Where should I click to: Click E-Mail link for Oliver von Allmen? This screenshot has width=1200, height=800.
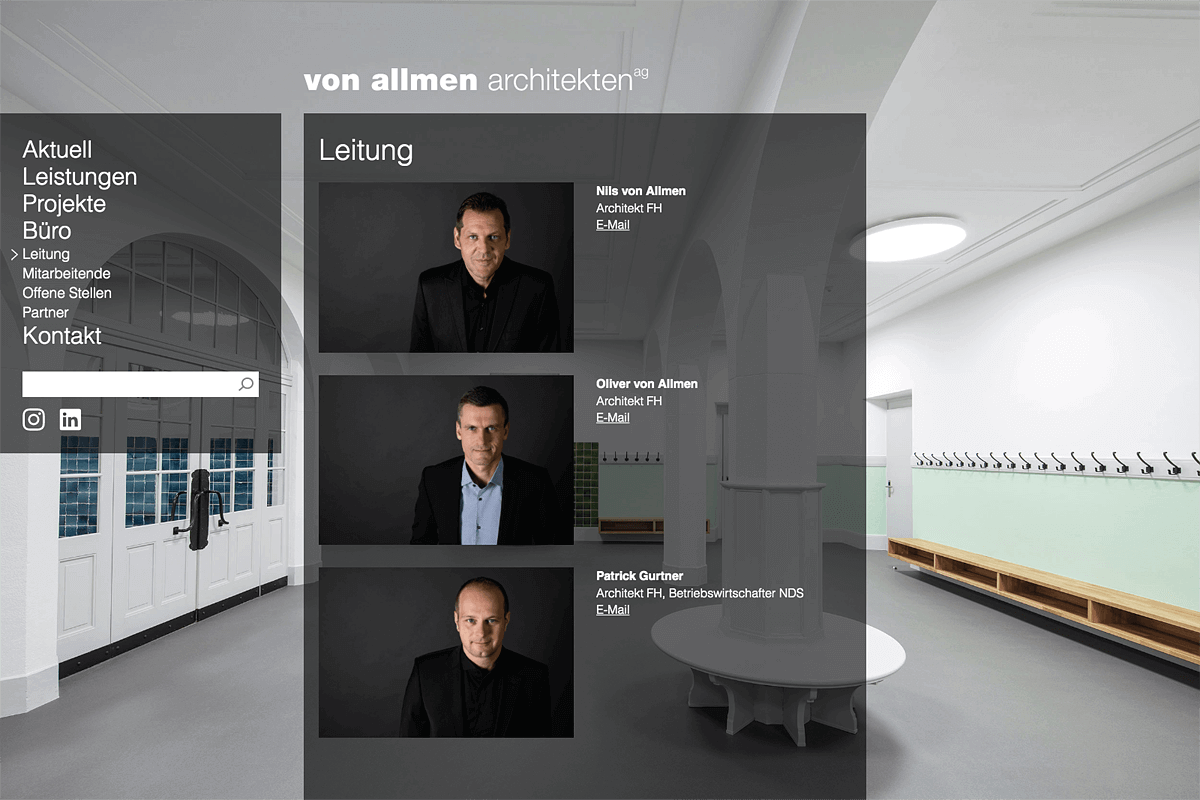pyautogui.click(x=613, y=418)
